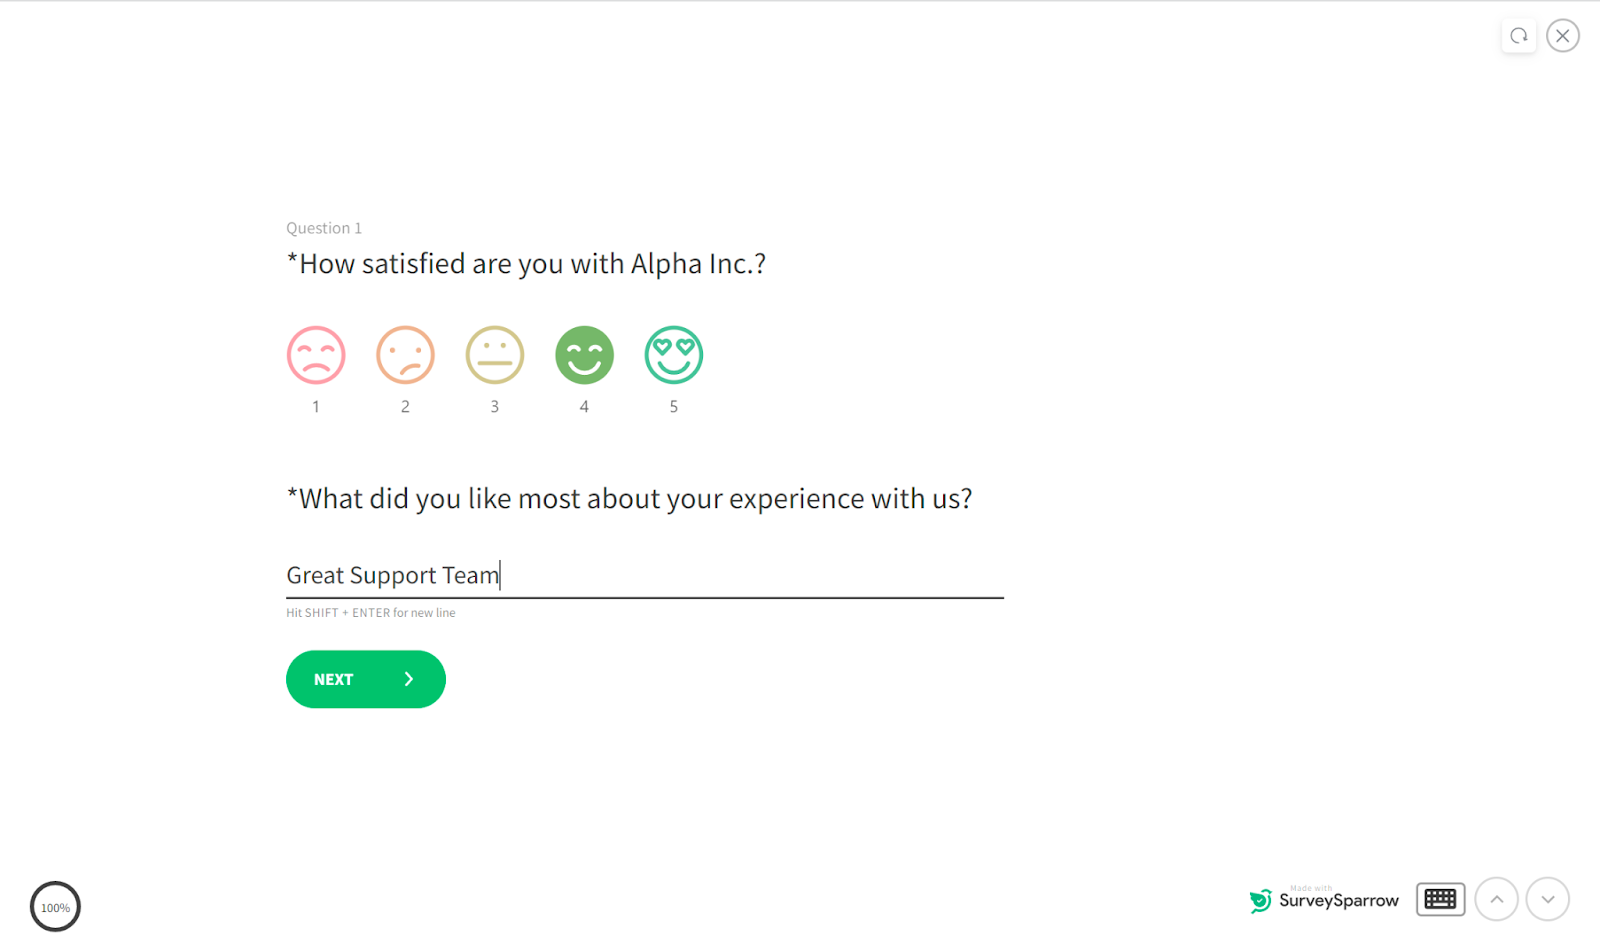Select the neutral face rating 3
1600x948 pixels.
[494, 355]
